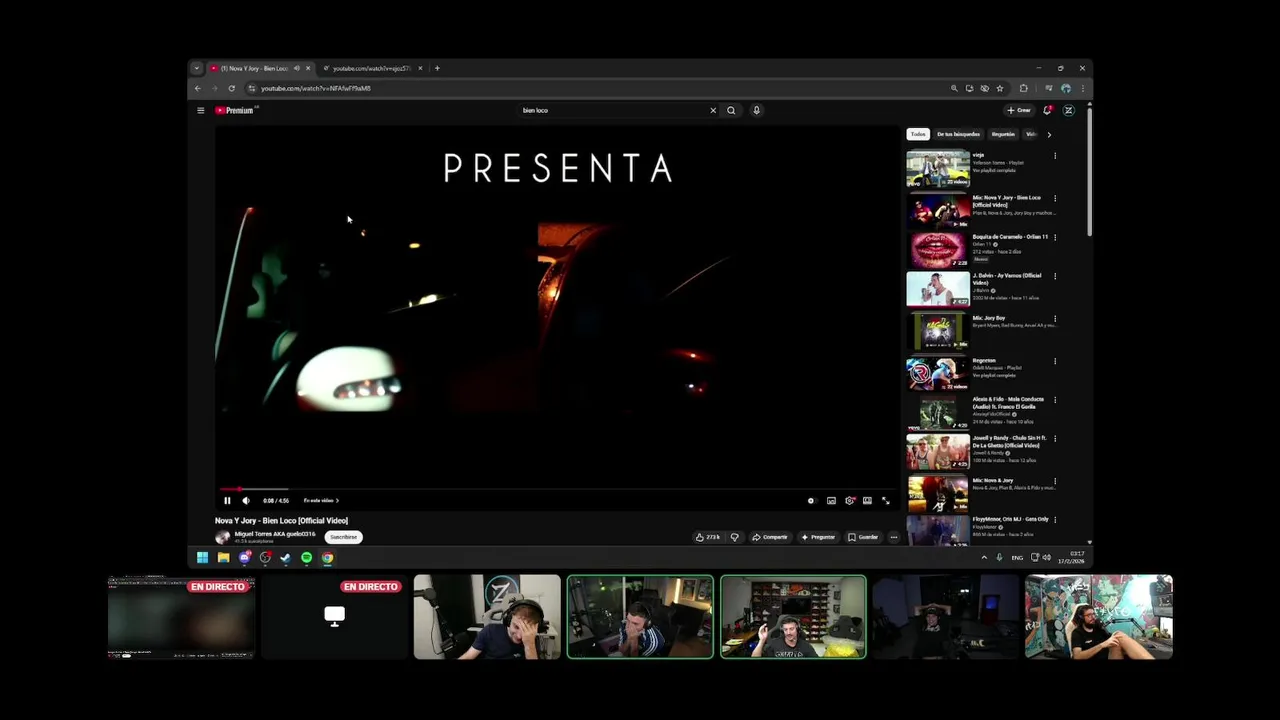
Task: Clear the search field with the X
Action: click(x=713, y=110)
